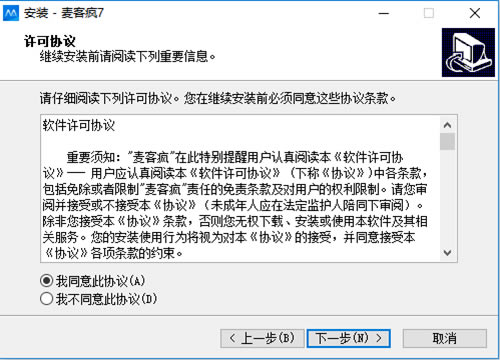Screen dimensions: 500x360
Task: Click the disabled maximize button
Action: 429,13
